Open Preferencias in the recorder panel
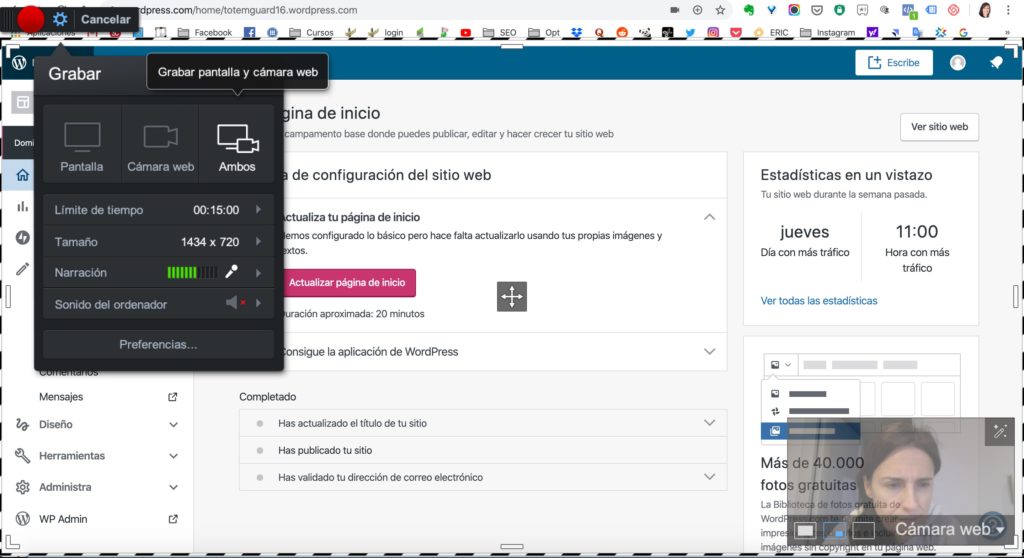 point(158,344)
